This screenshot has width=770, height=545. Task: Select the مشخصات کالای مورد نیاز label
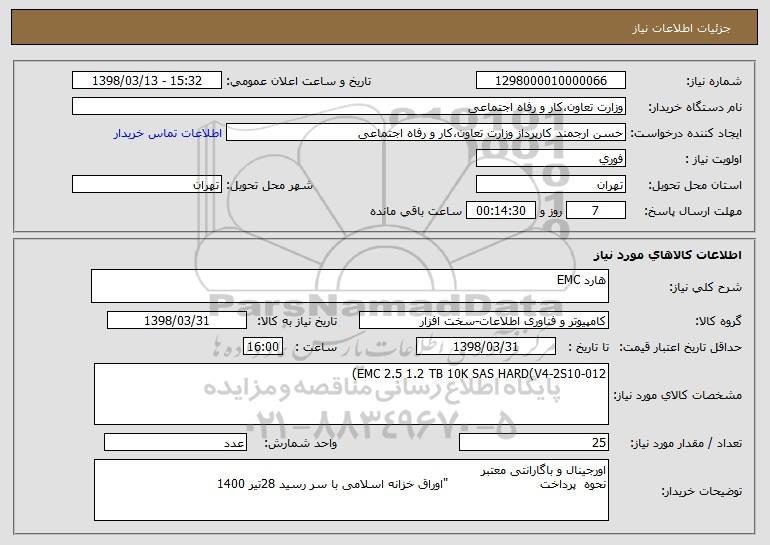pos(678,395)
